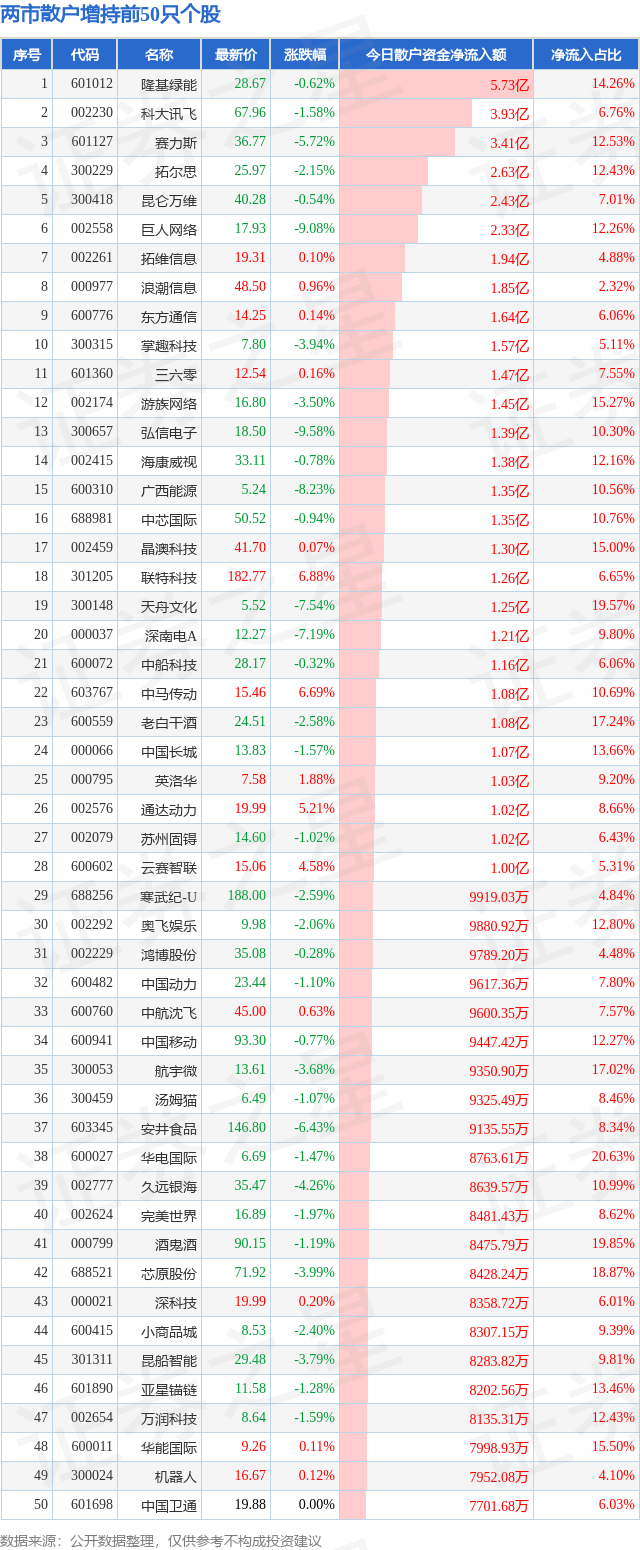Select stock name 天舟文化
Viewport: 640px width, 1550px height.
(169, 607)
